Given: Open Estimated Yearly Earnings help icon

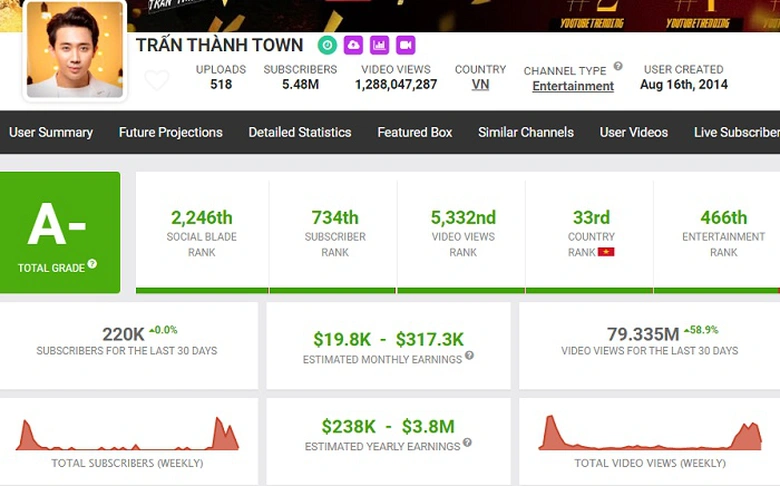Looking at the screenshot, I should [x=467, y=442].
